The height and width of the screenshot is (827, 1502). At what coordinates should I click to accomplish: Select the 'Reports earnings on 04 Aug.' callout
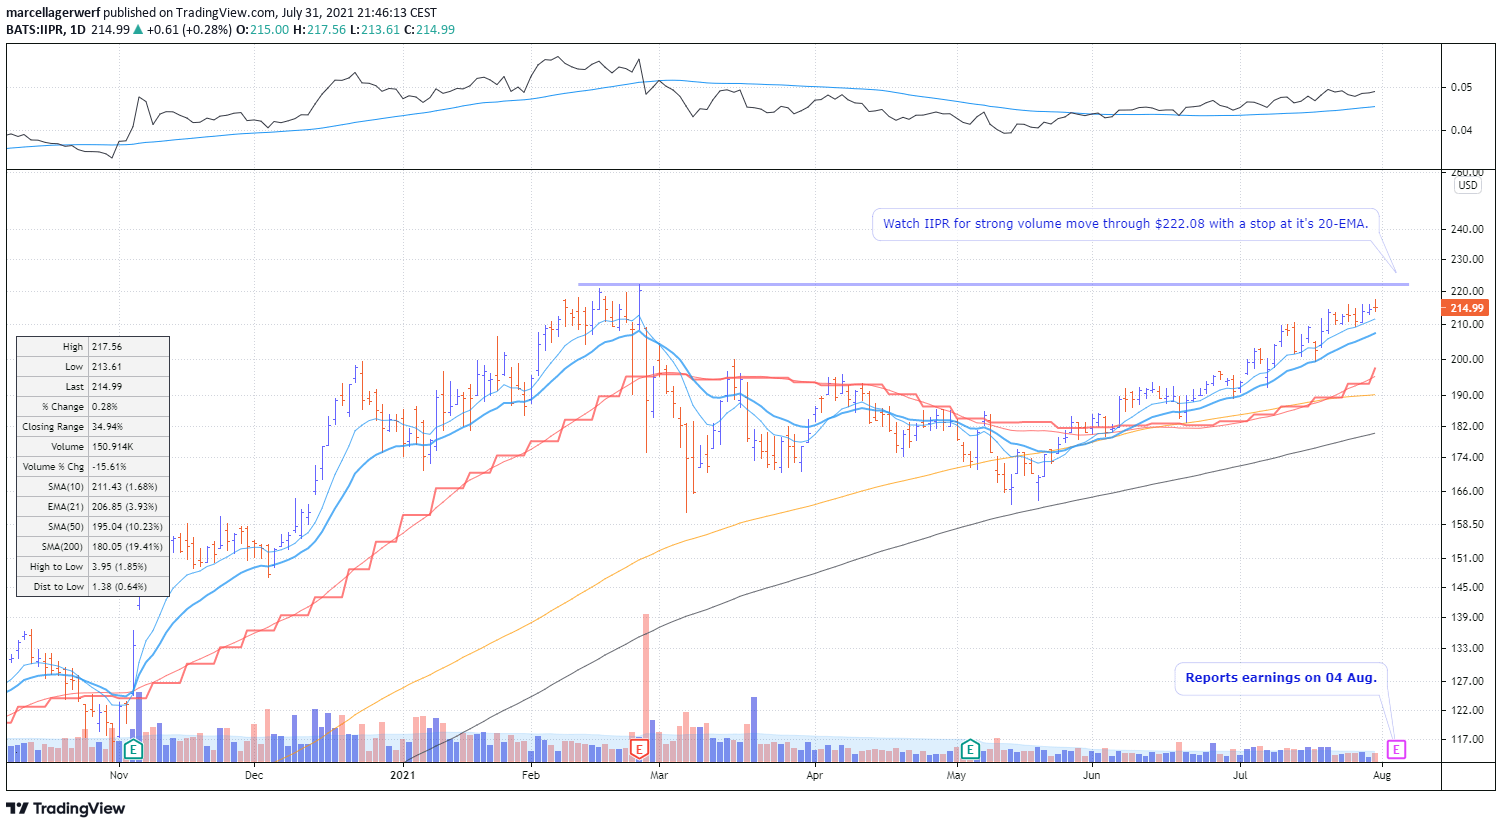point(1281,678)
